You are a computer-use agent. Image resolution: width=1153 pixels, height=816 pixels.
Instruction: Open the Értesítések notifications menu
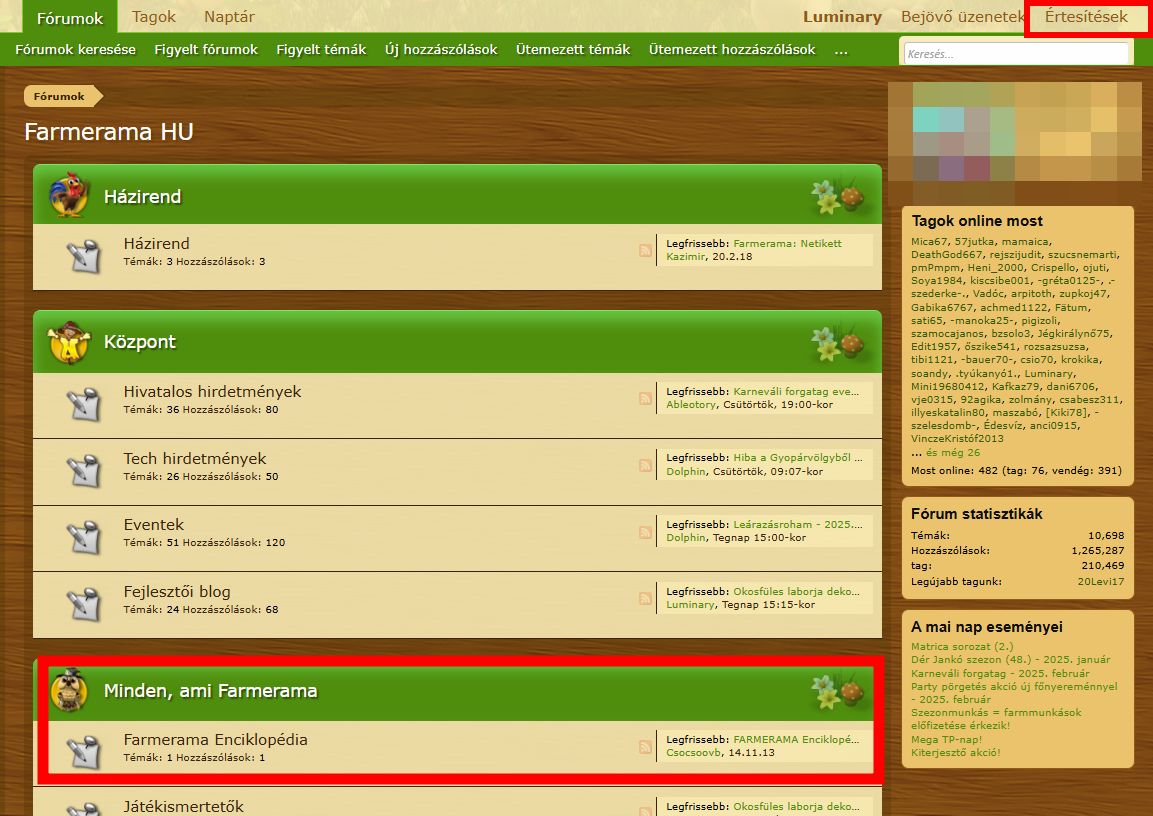(x=1086, y=16)
